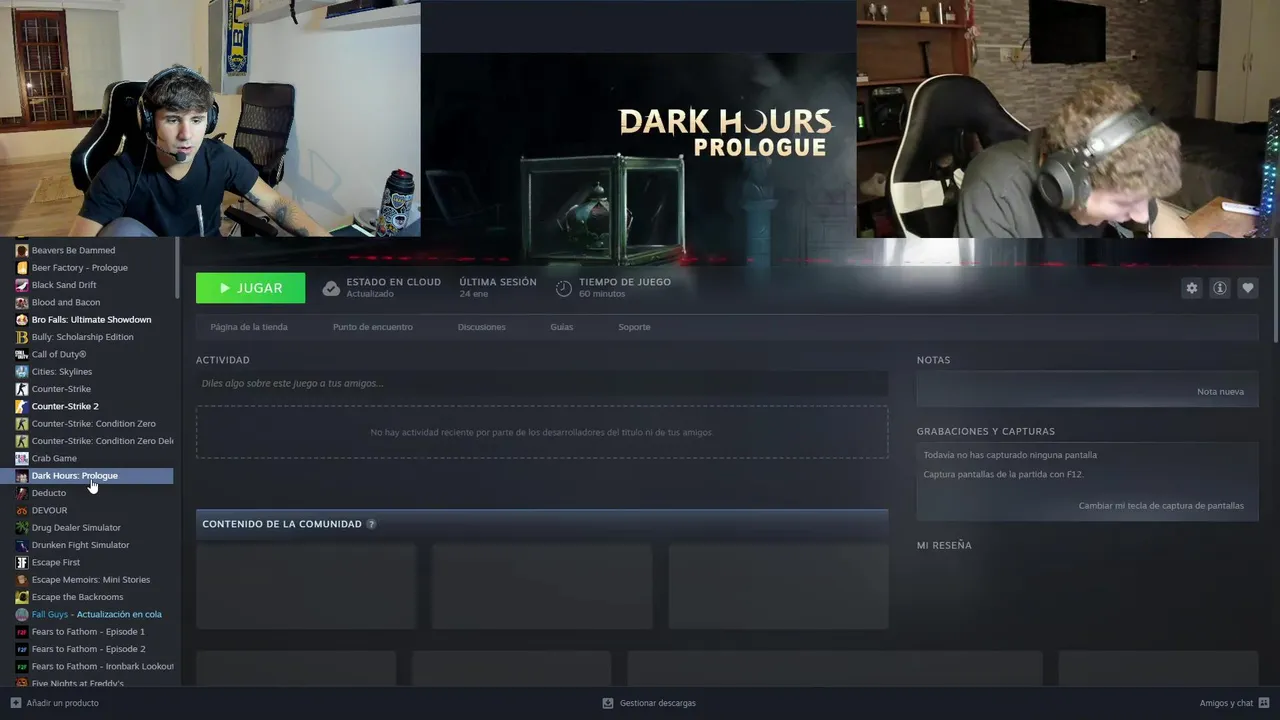Click the community content help icon
Viewport: 1280px width, 720px height.
pos(371,524)
